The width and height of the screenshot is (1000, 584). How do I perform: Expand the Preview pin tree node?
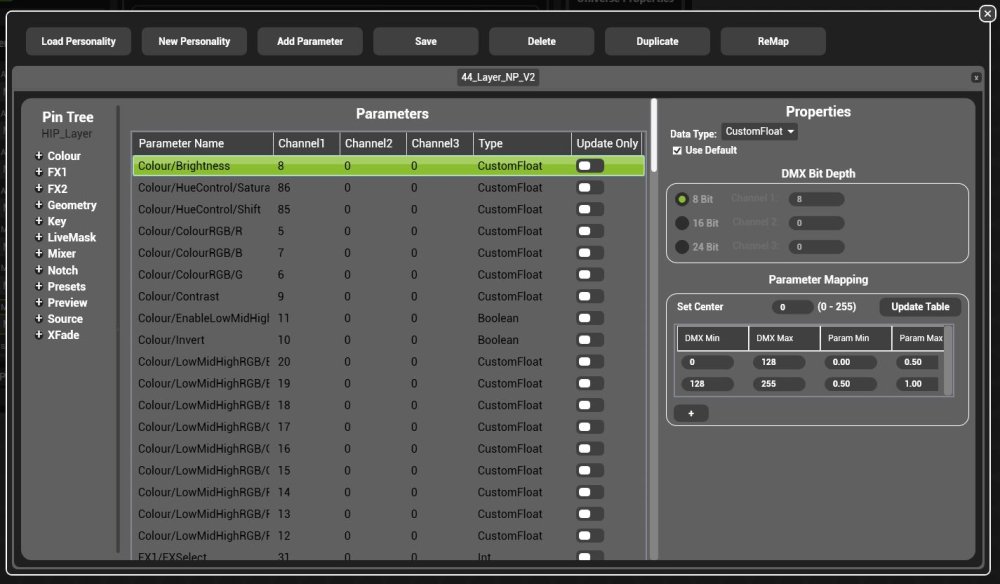coord(39,302)
